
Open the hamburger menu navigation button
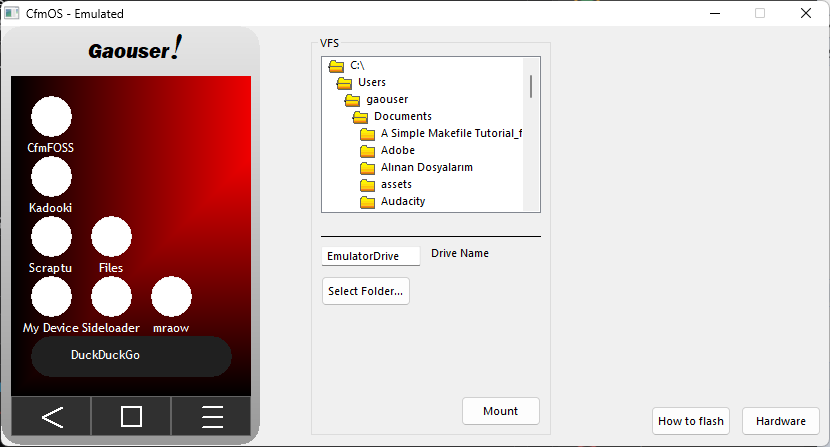pyautogui.click(x=211, y=417)
